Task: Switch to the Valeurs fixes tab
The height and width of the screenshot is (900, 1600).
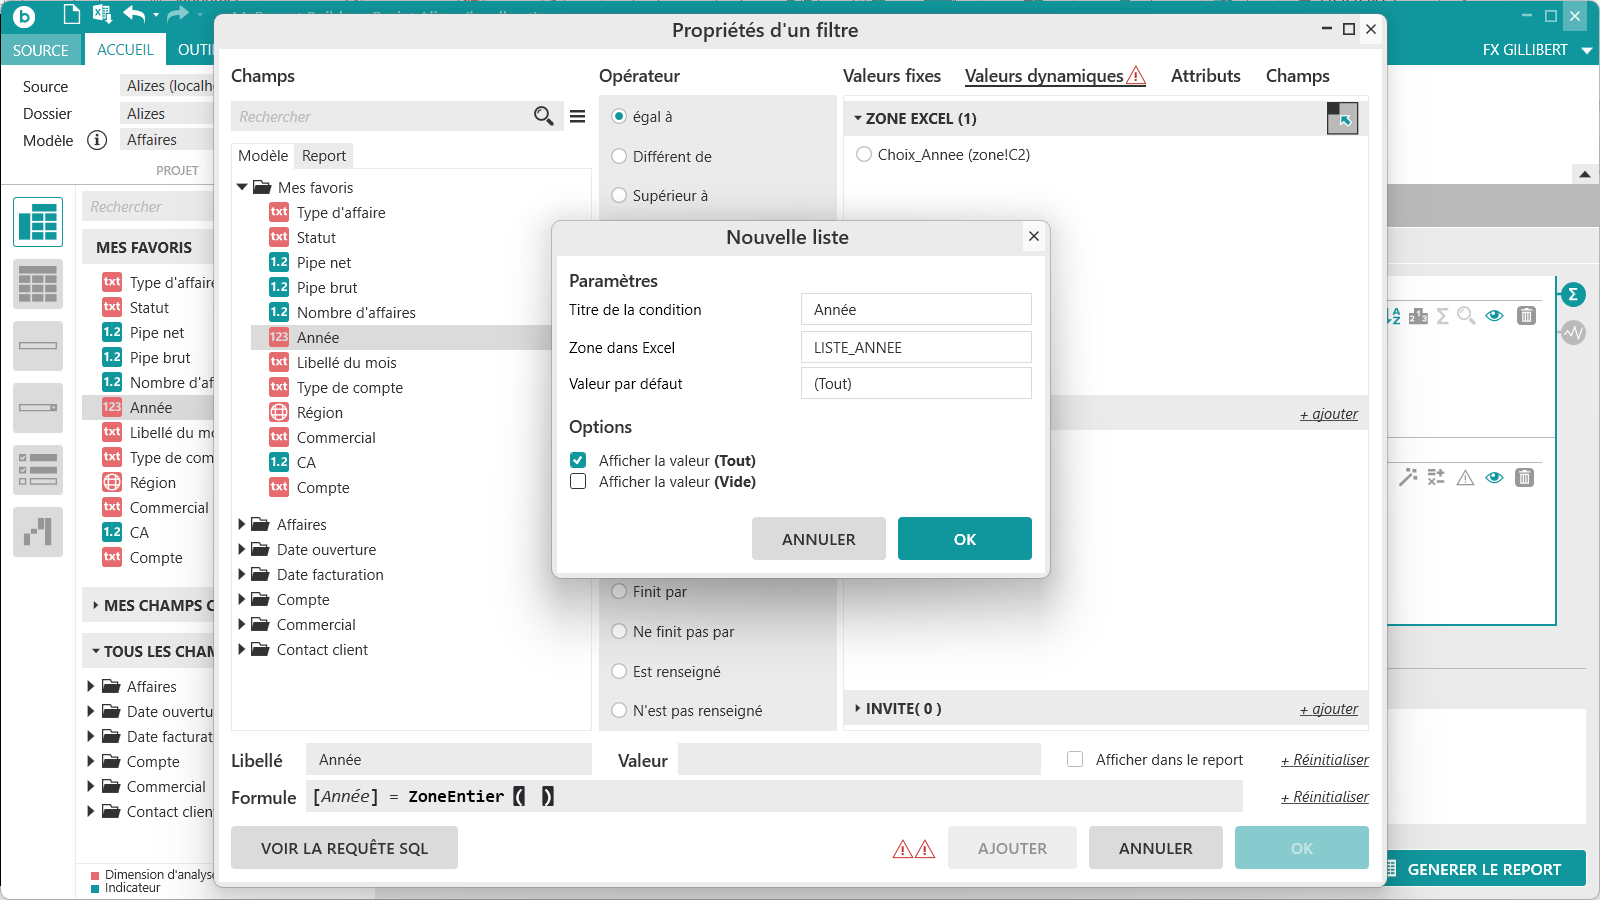Action: click(891, 76)
